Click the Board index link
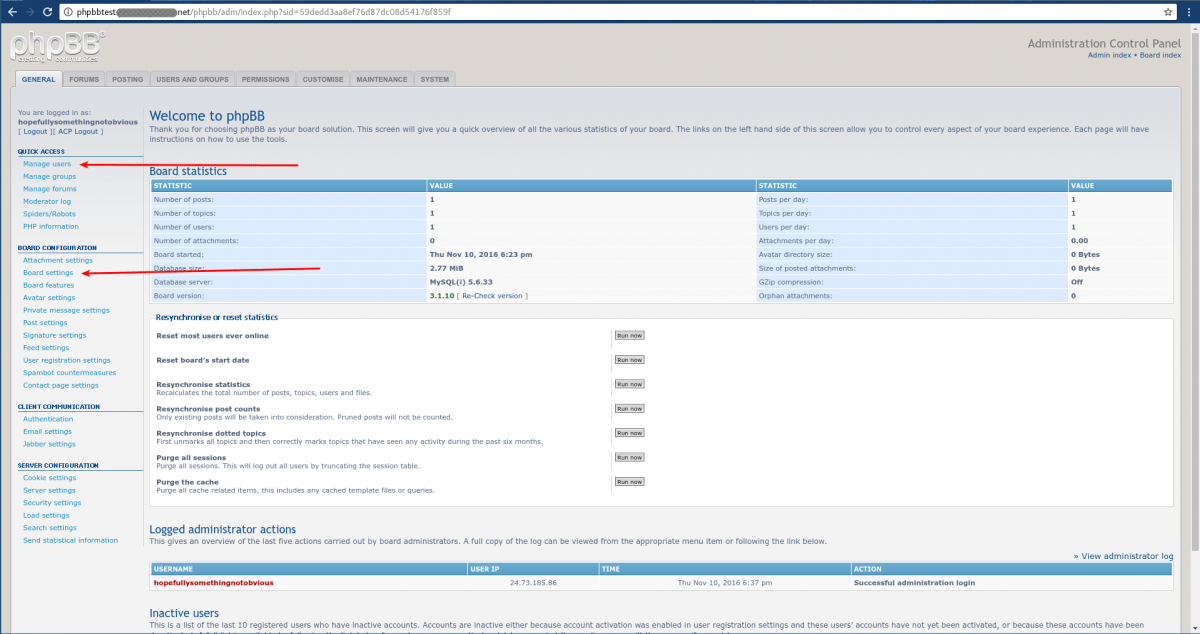The height and width of the screenshot is (634, 1200). [x=1160, y=55]
